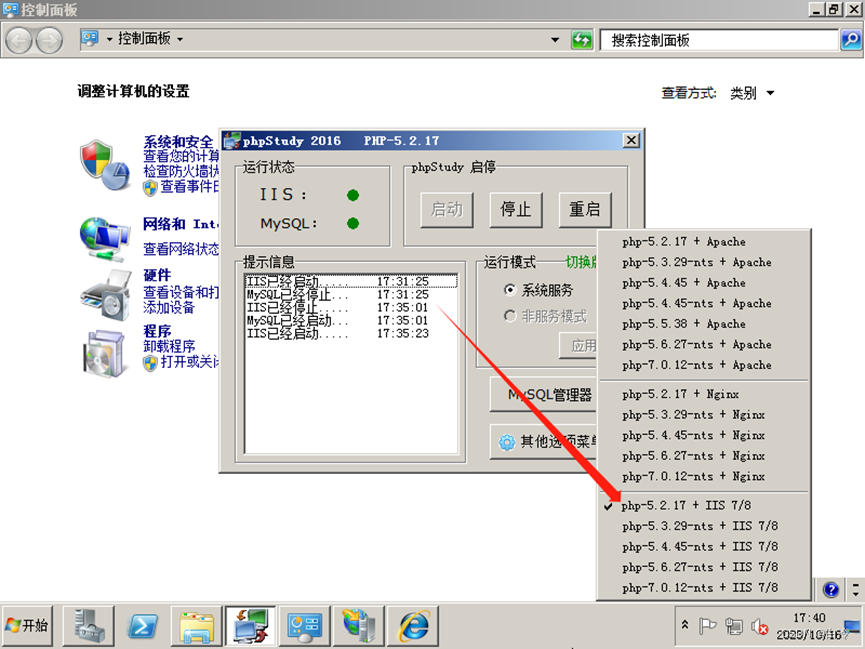Click phpStudy taskbar icon
Image resolution: width=865 pixels, height=649 pixels.
250,626
